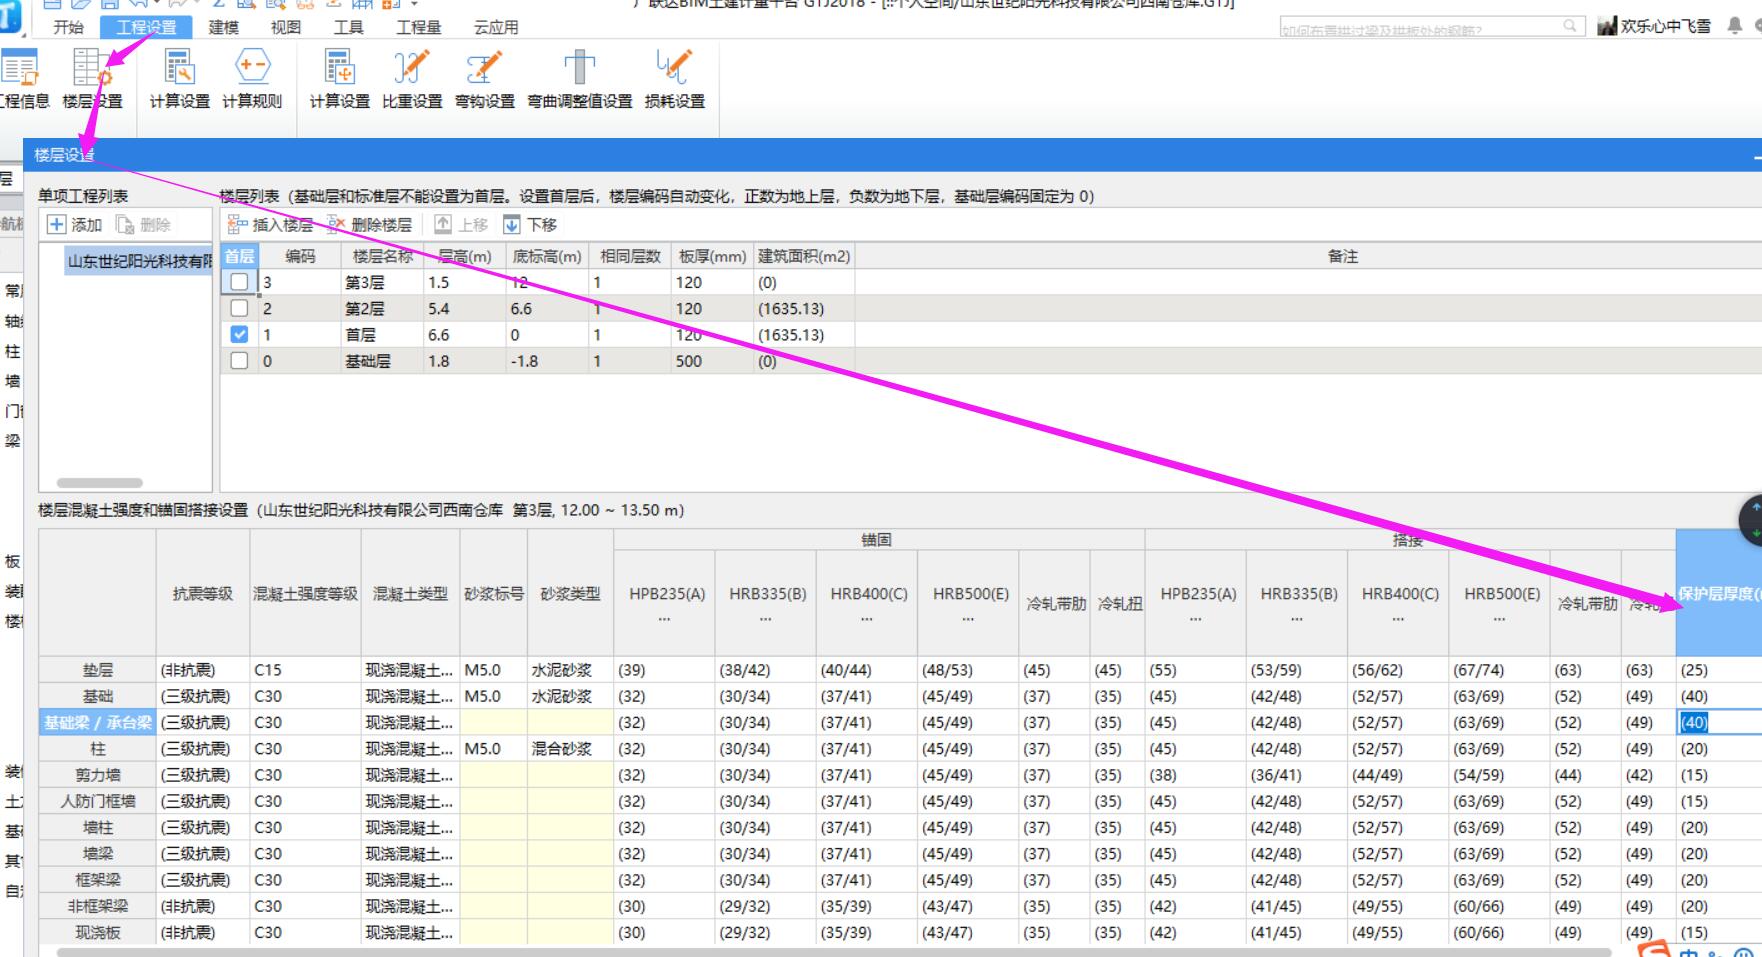Switch to the 工程量 tab
This screenshot has height=957, width=1762.
click(418, 27)
